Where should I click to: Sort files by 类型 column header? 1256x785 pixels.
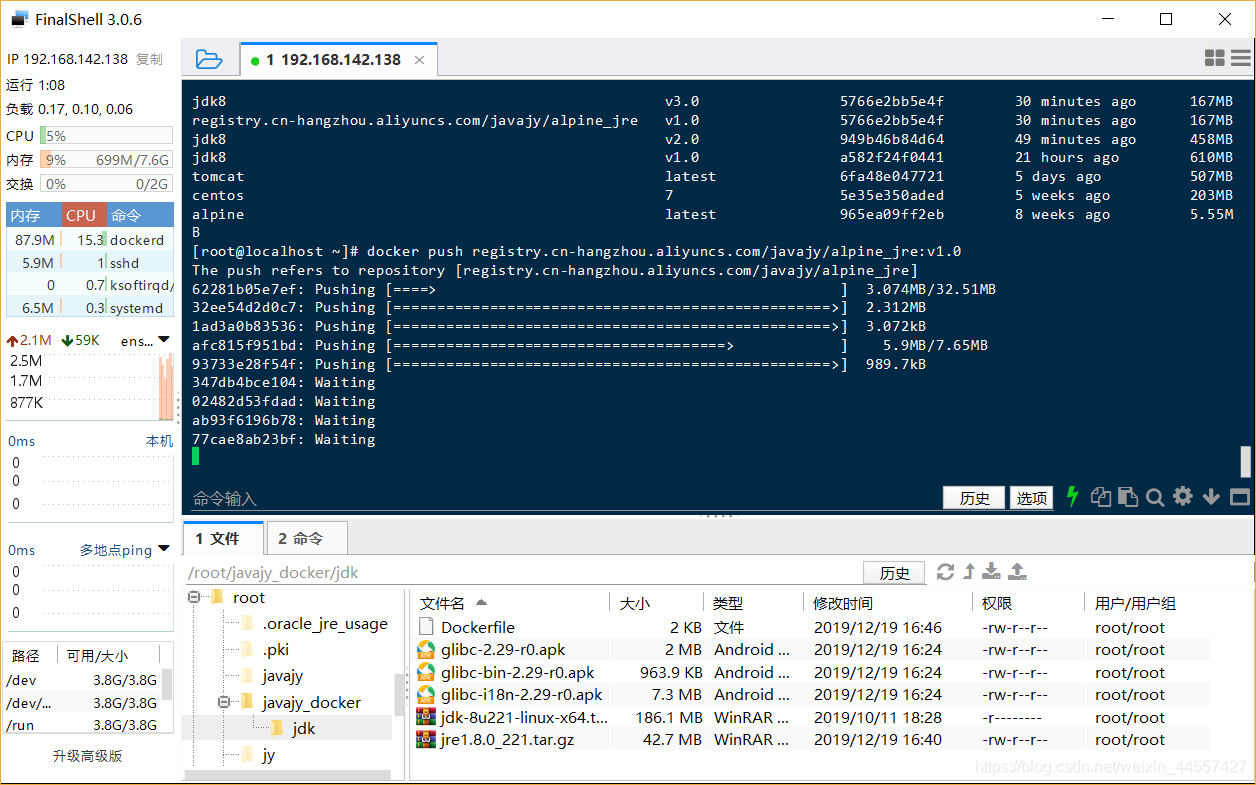click(x=754, y=603)
